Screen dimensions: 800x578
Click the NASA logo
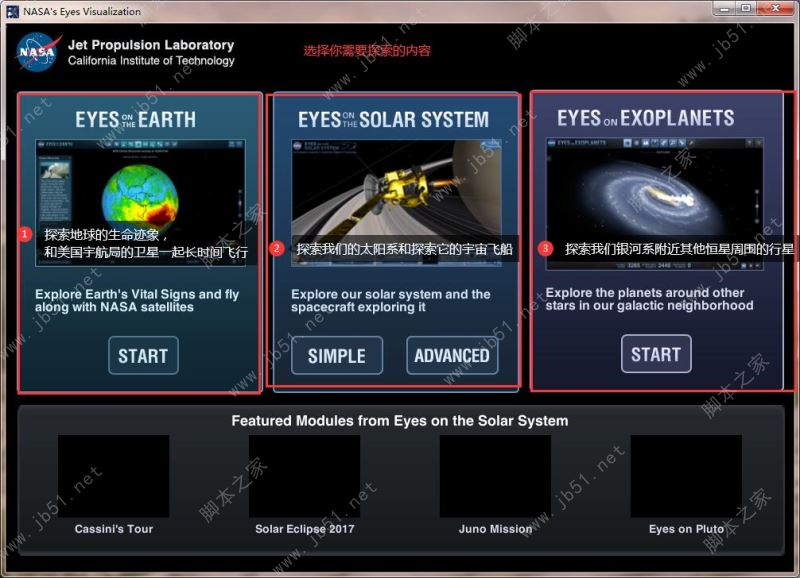[38, 52]
